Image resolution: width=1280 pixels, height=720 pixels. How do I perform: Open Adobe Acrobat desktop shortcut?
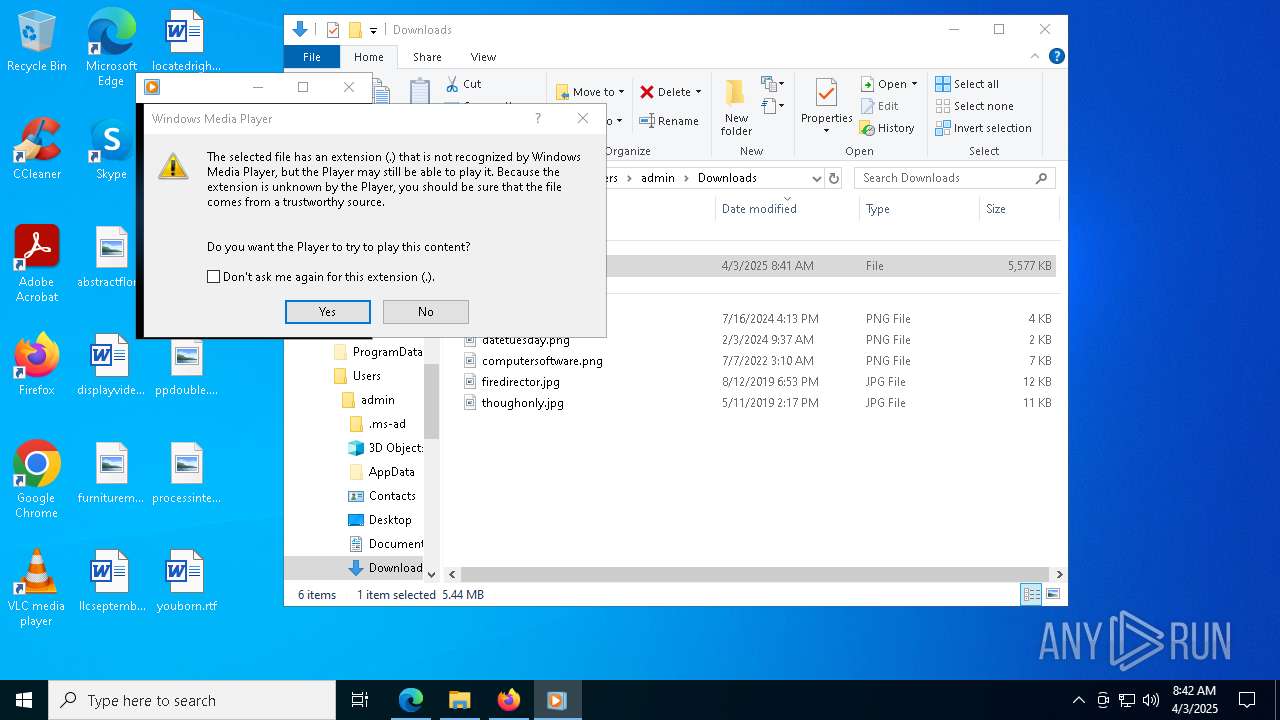37,264
